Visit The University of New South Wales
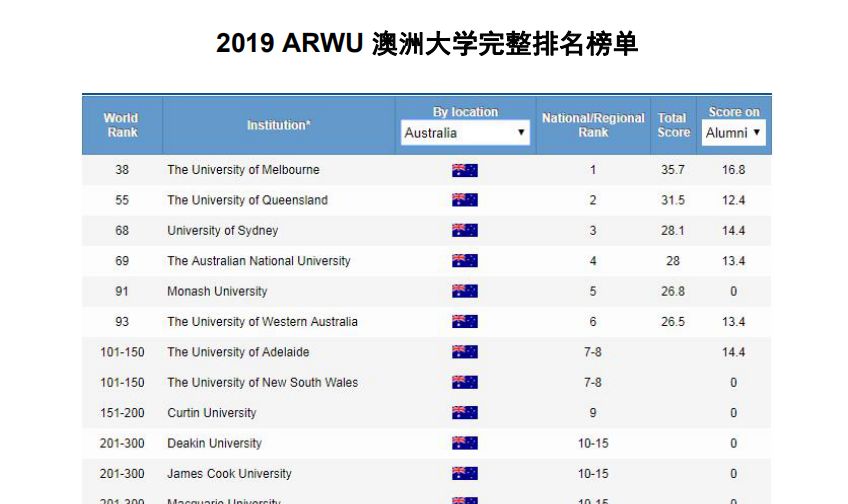Image resolution: width=848 pixels, height=504 pixels. click(x=262, y=382)
